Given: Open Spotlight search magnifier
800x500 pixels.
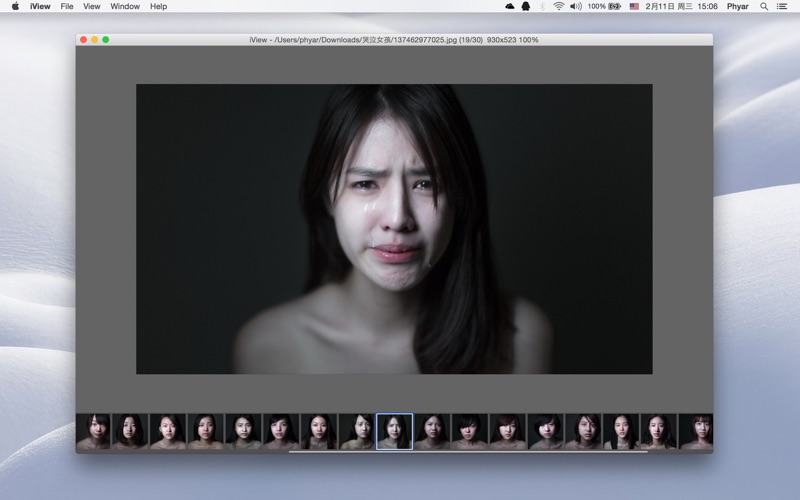Looking at the screenshot, I should [x=764, y=6].
